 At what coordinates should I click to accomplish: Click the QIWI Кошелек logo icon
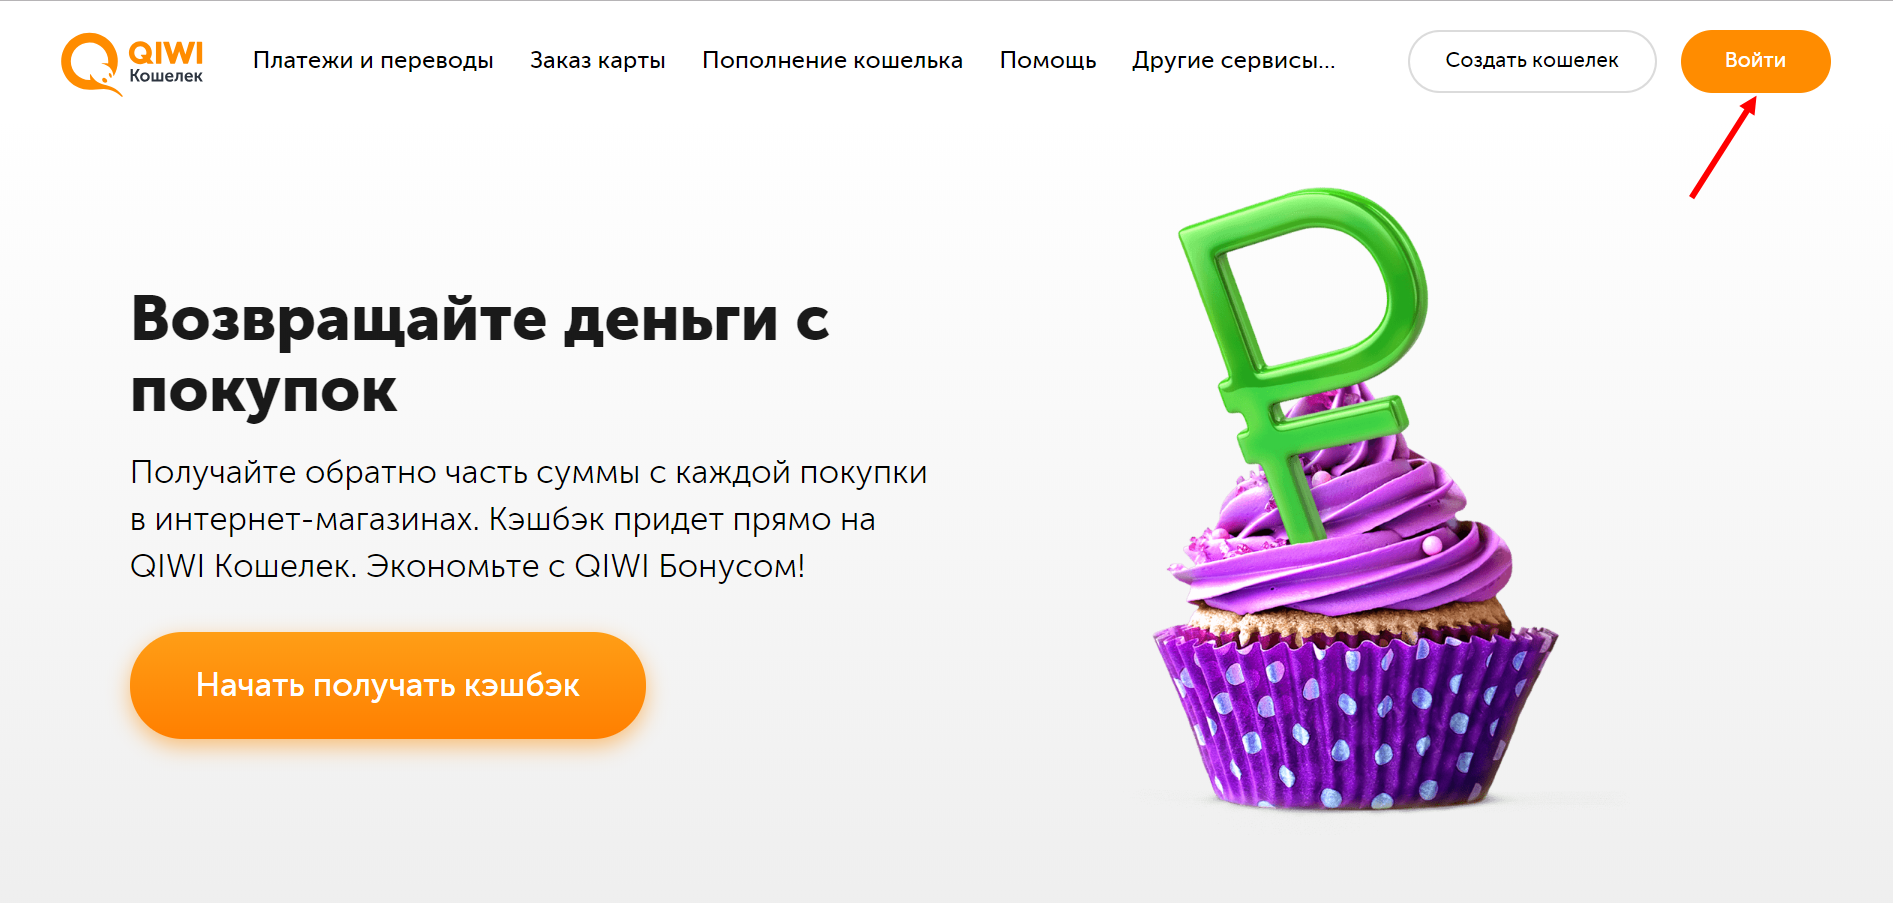pyautogui.click(x=132, y=64)
